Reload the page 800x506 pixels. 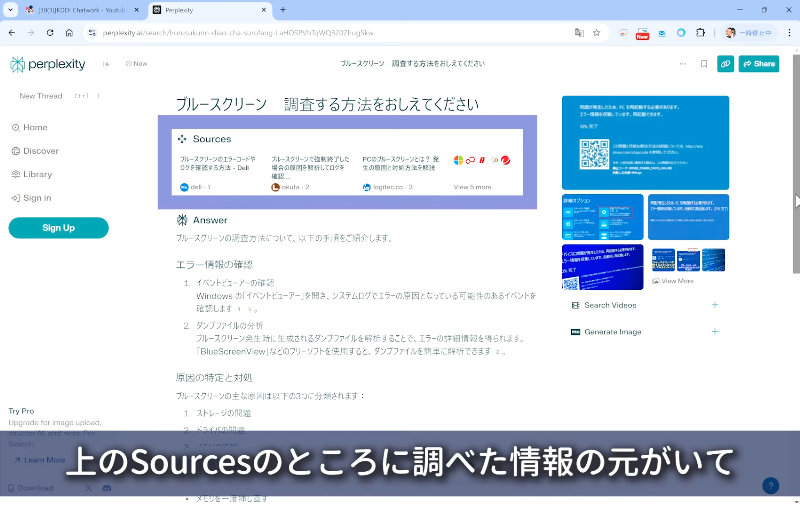50,33
